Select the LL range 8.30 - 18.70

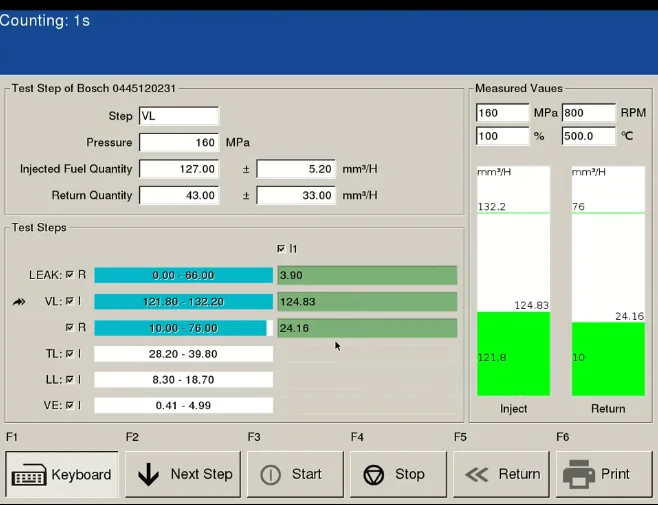(183, 380)
